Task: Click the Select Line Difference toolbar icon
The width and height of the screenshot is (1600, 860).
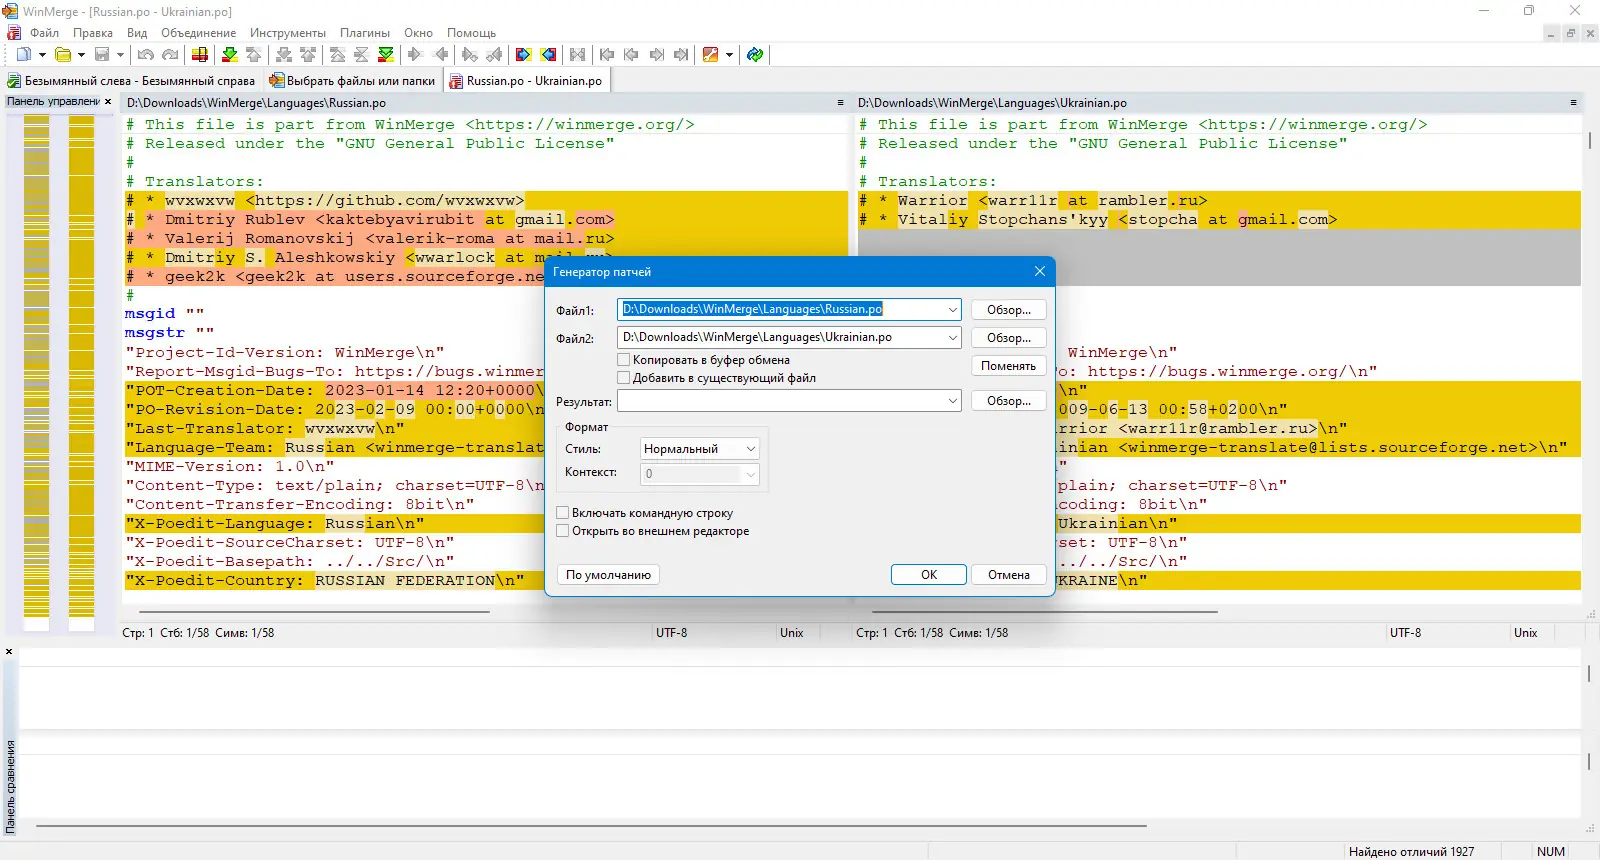Action: pos(200,55)
